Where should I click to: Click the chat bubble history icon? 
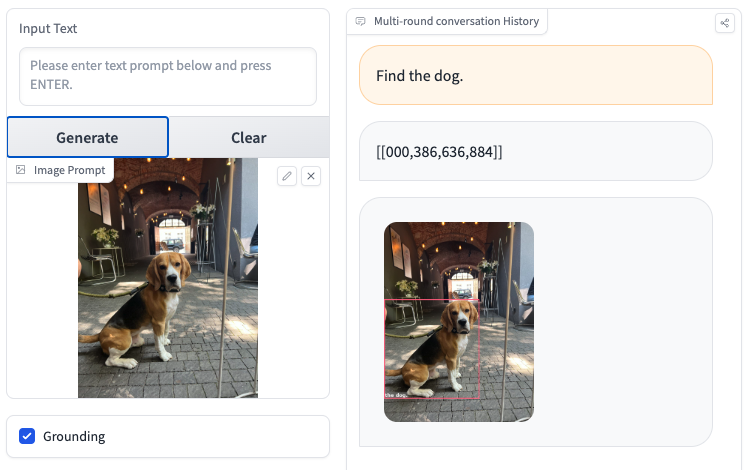click(361, 21)
